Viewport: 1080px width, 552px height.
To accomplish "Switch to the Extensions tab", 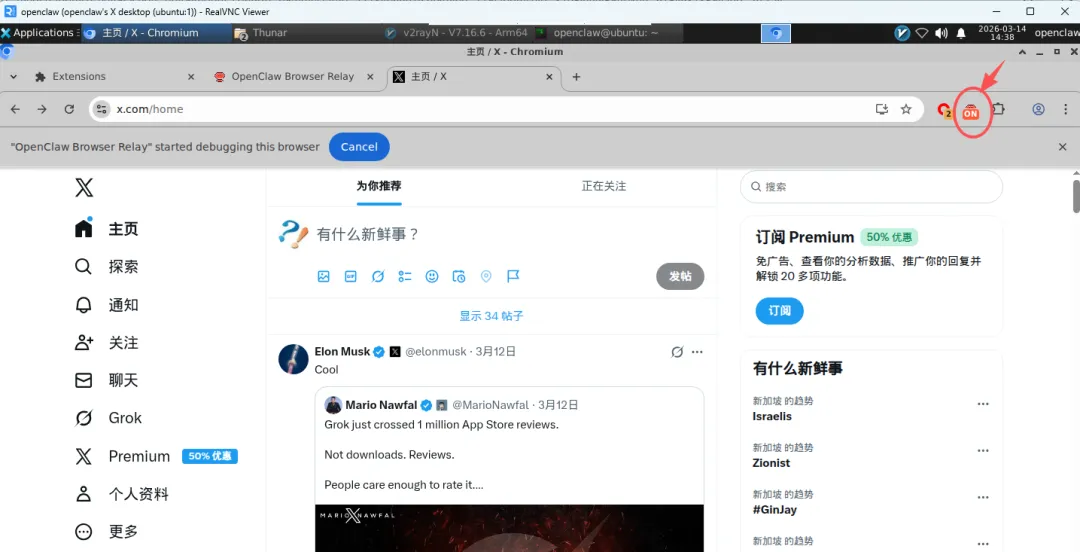I will coord(113,76).
